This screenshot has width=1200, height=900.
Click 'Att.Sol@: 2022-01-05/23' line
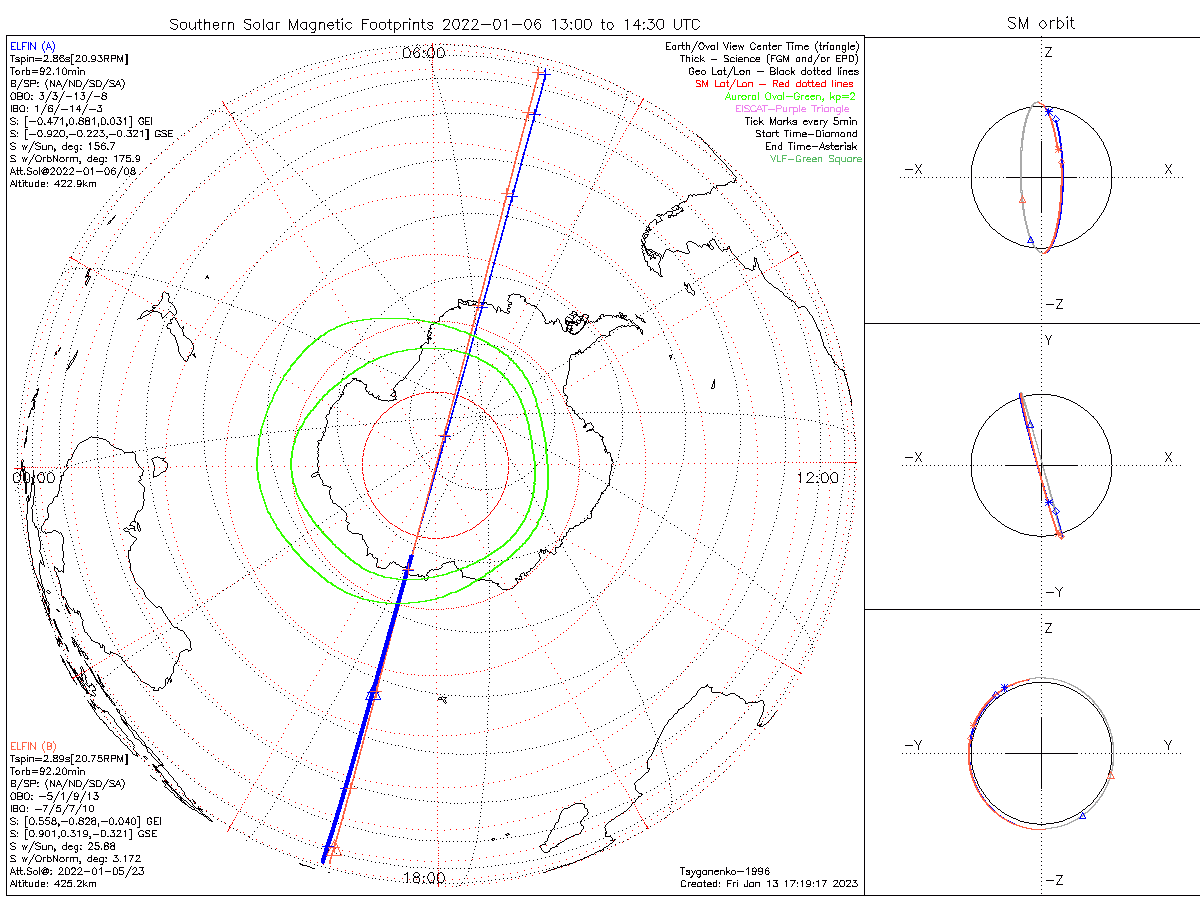click(x=76, y=870)
